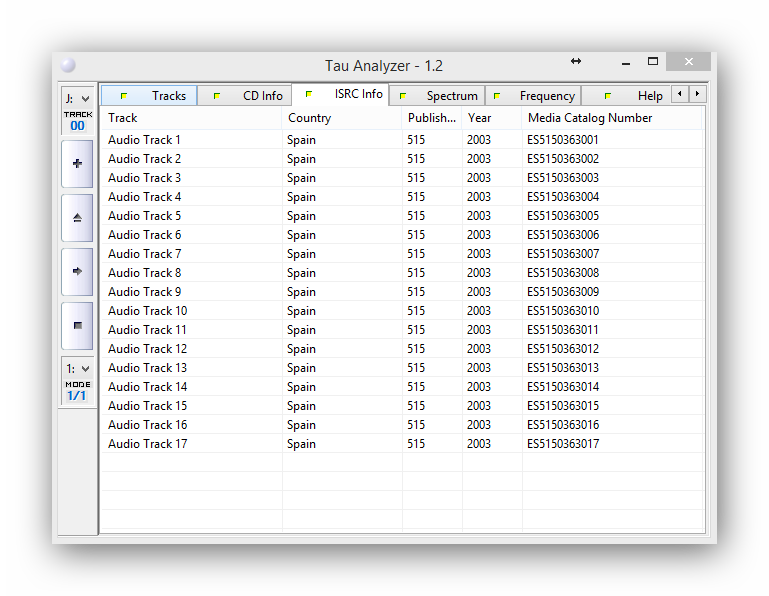This screenshot has height=596, width=769.
Task: Click the right arrow button in sidebar
Action: (77, 271)
